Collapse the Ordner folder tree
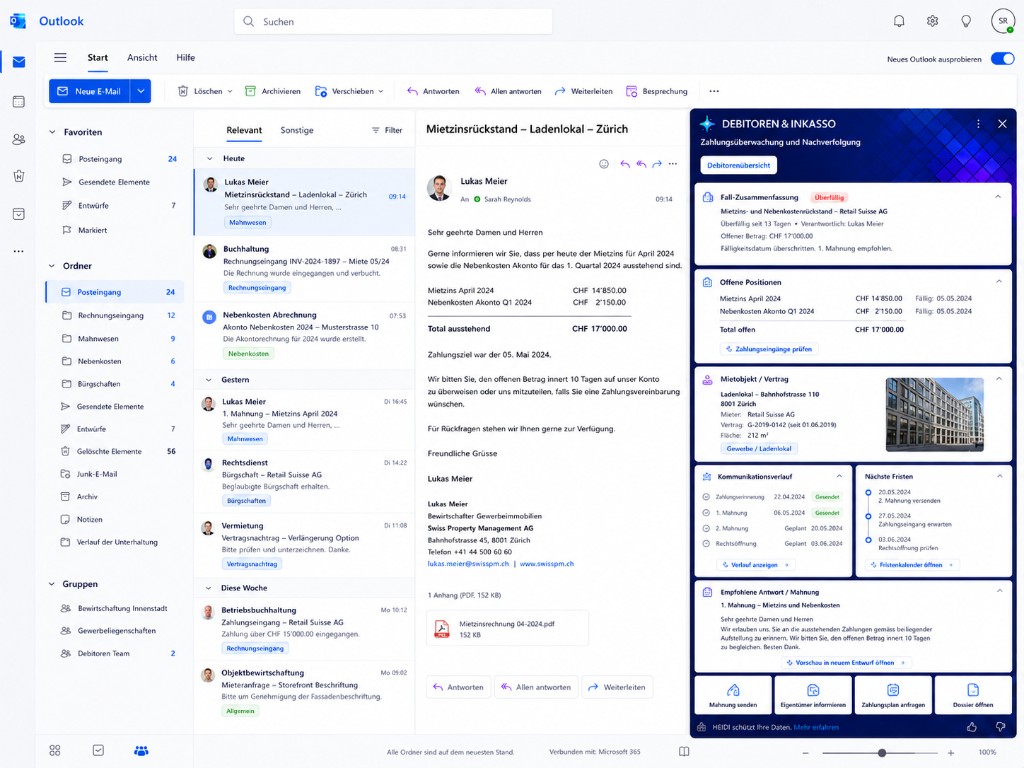 (52, 266)
